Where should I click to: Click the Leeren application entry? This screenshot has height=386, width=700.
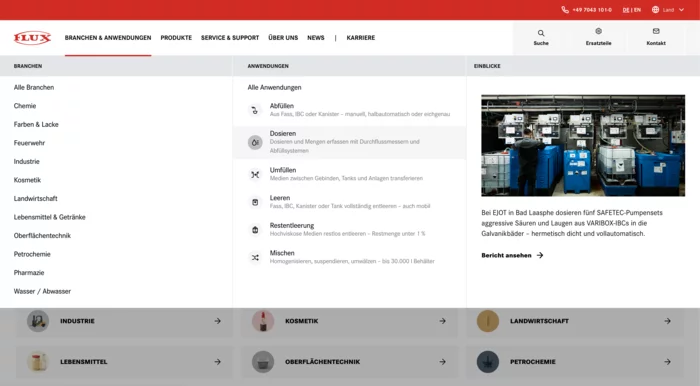tap(349, 202)
